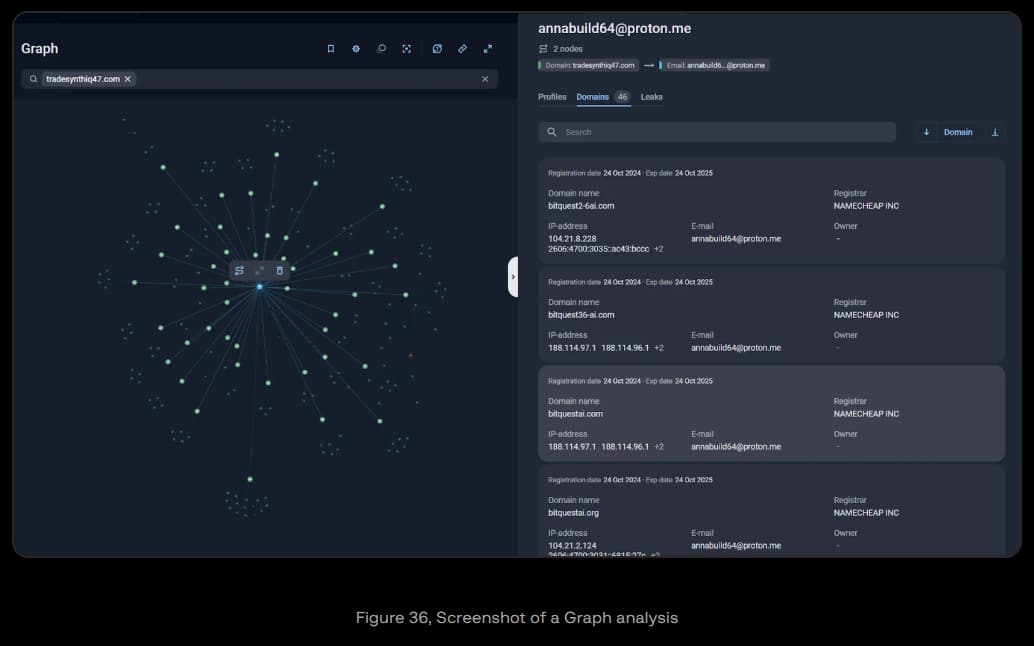Screen dimensions: 1034x646
Task: Collapse the side panel with chevron handle
Action: pyautogui.click(x=513, y=277)
